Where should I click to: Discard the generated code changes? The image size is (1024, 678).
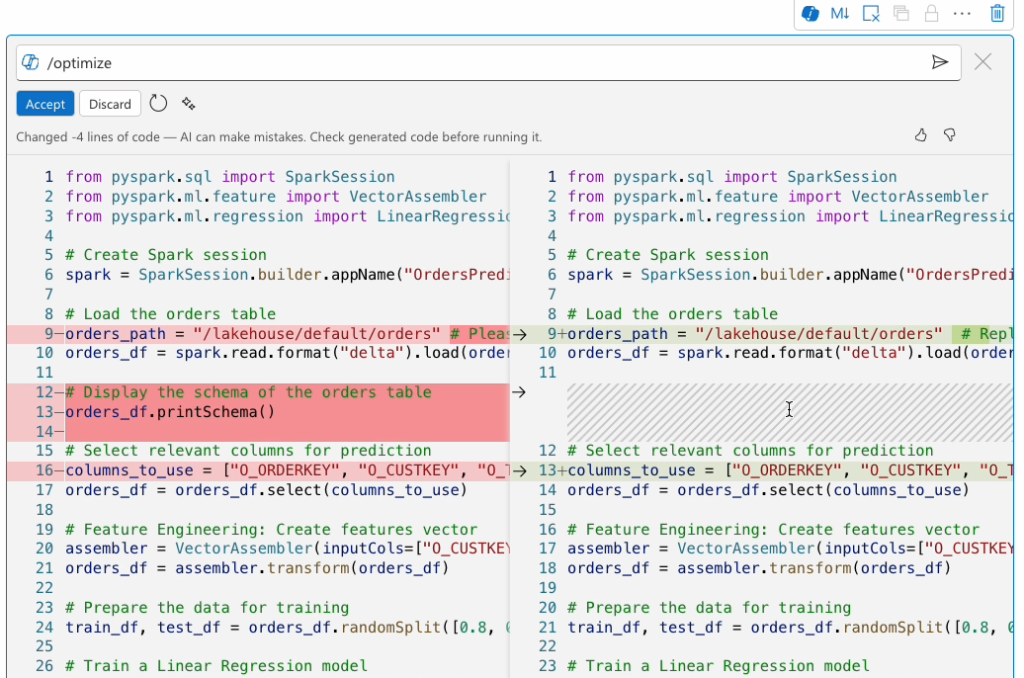[x=110, y=103]
